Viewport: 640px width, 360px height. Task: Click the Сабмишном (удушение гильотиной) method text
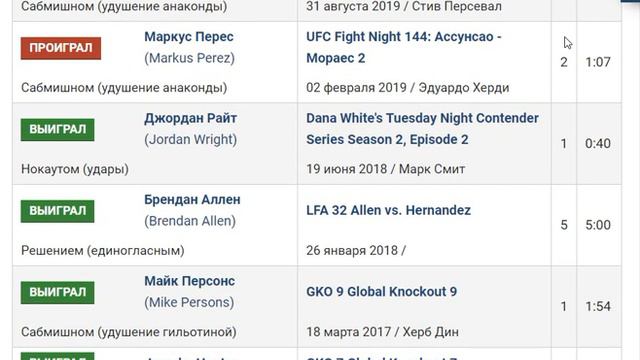[x=129, y=332]
